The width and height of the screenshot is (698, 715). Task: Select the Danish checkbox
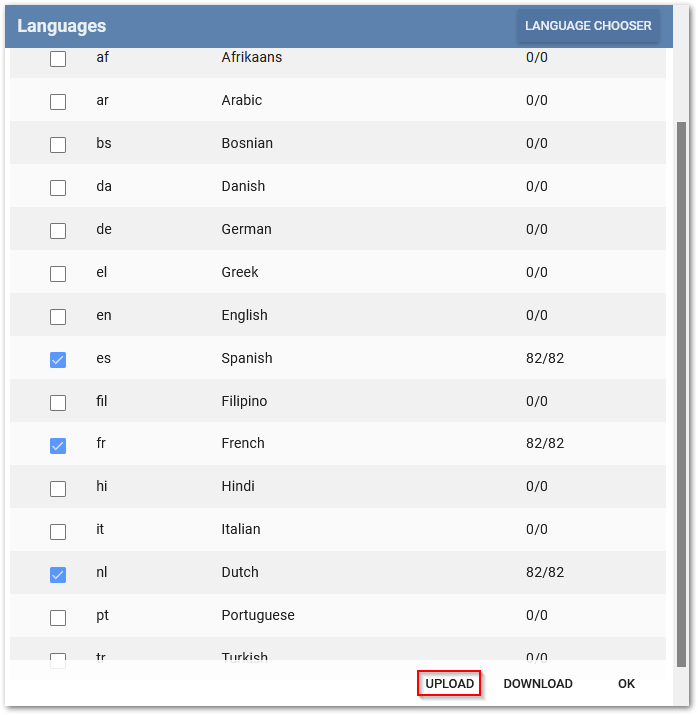[58, 188]
